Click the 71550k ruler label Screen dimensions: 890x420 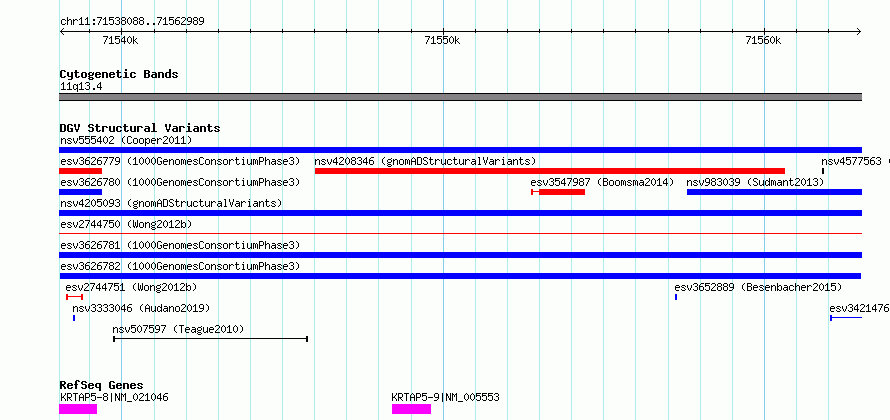pyautogui.click(x=442, y=40)
